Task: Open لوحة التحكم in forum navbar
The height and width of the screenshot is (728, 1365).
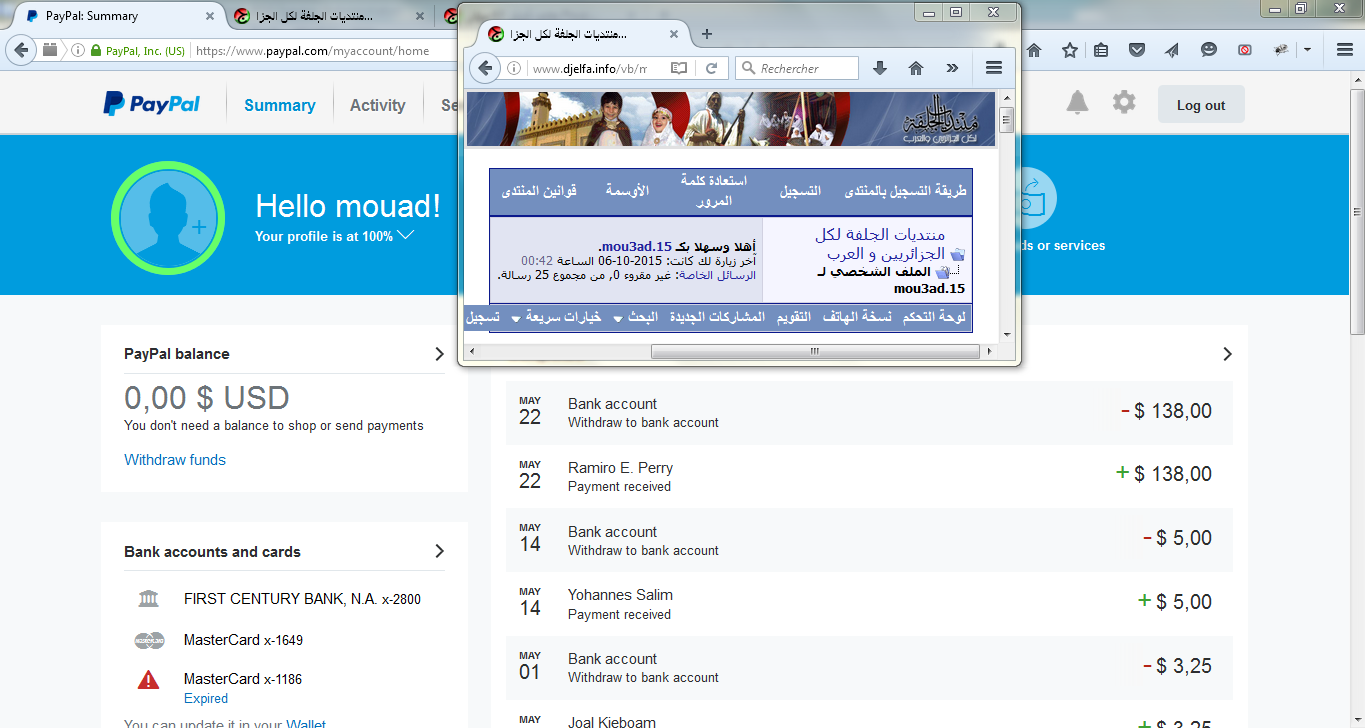Action: pyautogui.click(x=934, y=317)
